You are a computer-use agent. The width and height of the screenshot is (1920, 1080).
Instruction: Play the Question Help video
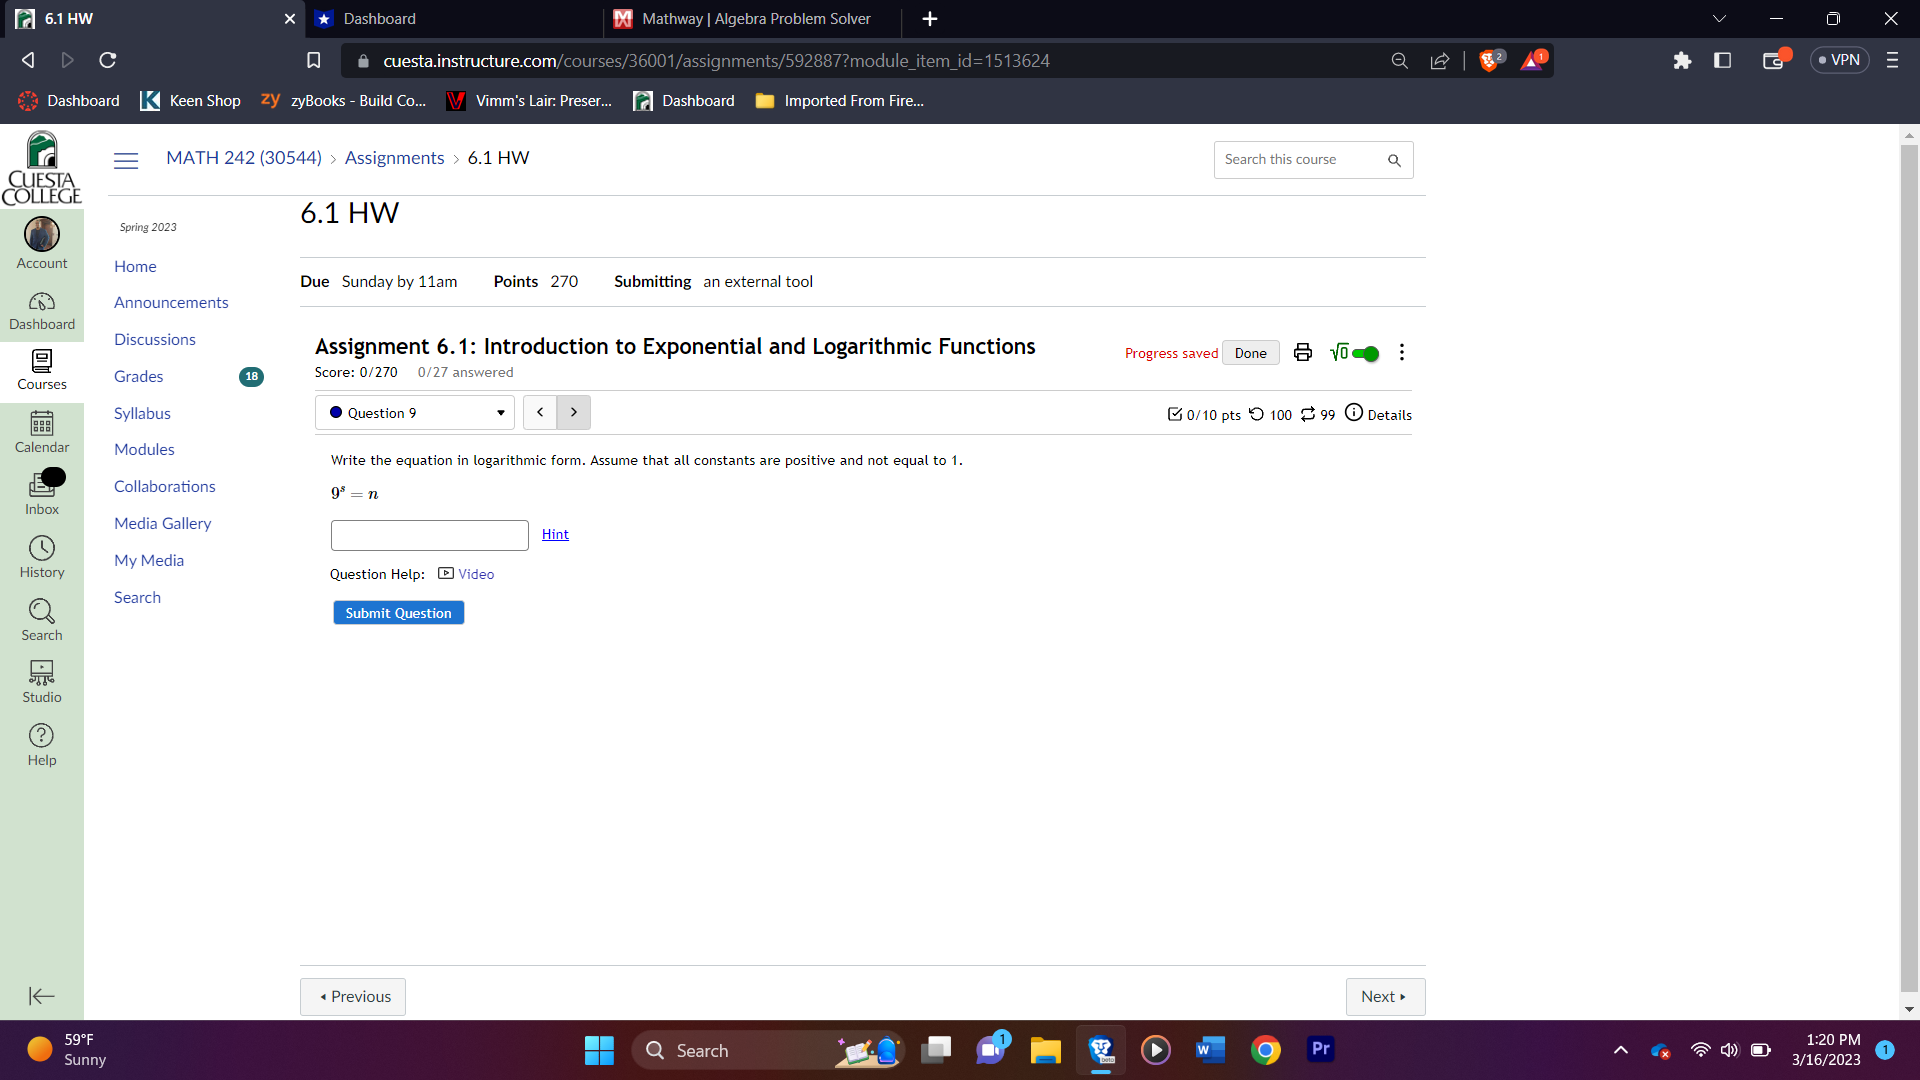click(466, 574)
